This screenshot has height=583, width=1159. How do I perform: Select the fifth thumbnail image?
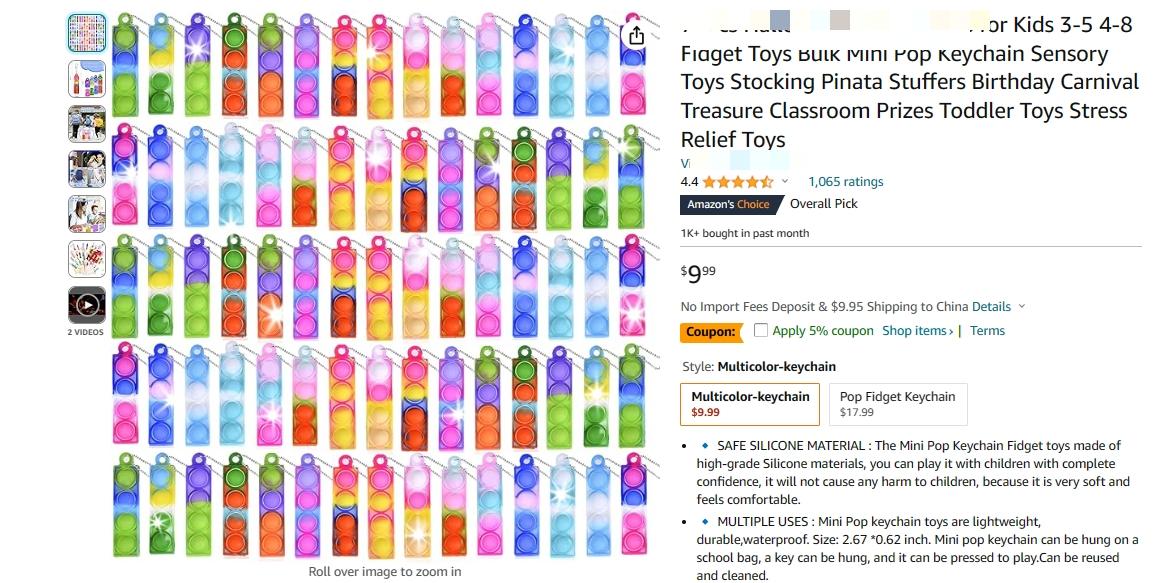(86, 214)
